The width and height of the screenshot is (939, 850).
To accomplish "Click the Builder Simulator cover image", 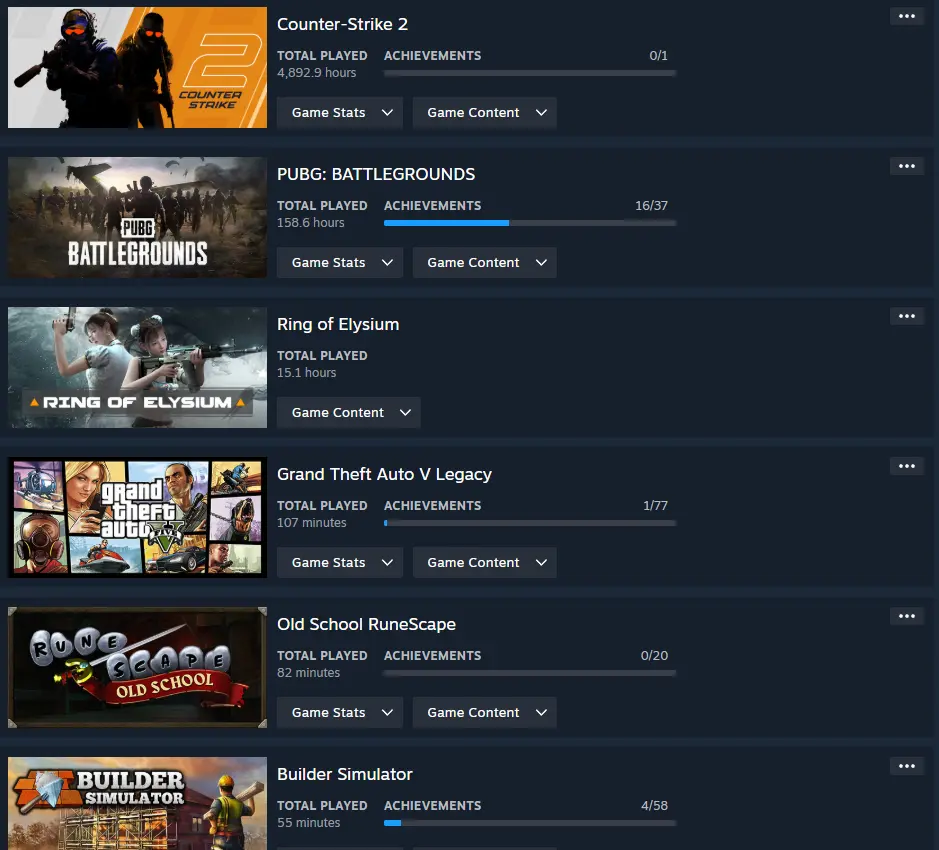I will tap(137, 803).
